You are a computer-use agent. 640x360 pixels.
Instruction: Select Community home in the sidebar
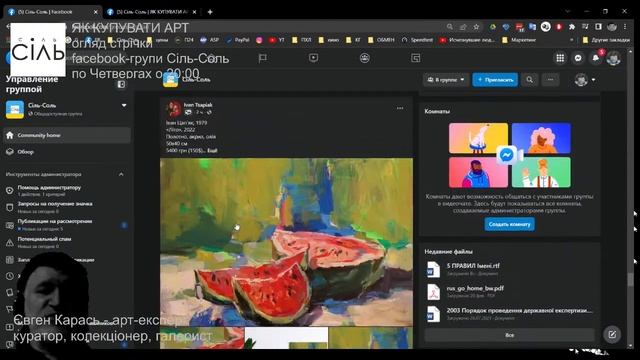click(67, 135)
